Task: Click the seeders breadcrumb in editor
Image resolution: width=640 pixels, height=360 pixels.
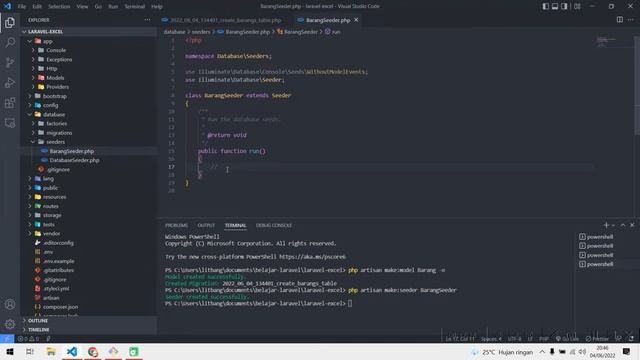Action: pos(201,31)
